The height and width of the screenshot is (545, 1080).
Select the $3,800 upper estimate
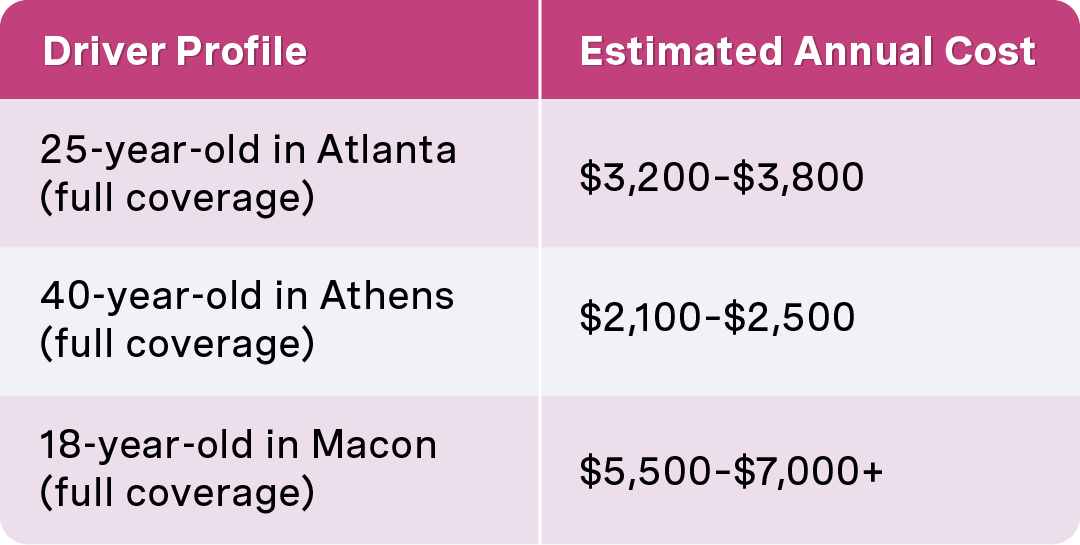(798, 178)
